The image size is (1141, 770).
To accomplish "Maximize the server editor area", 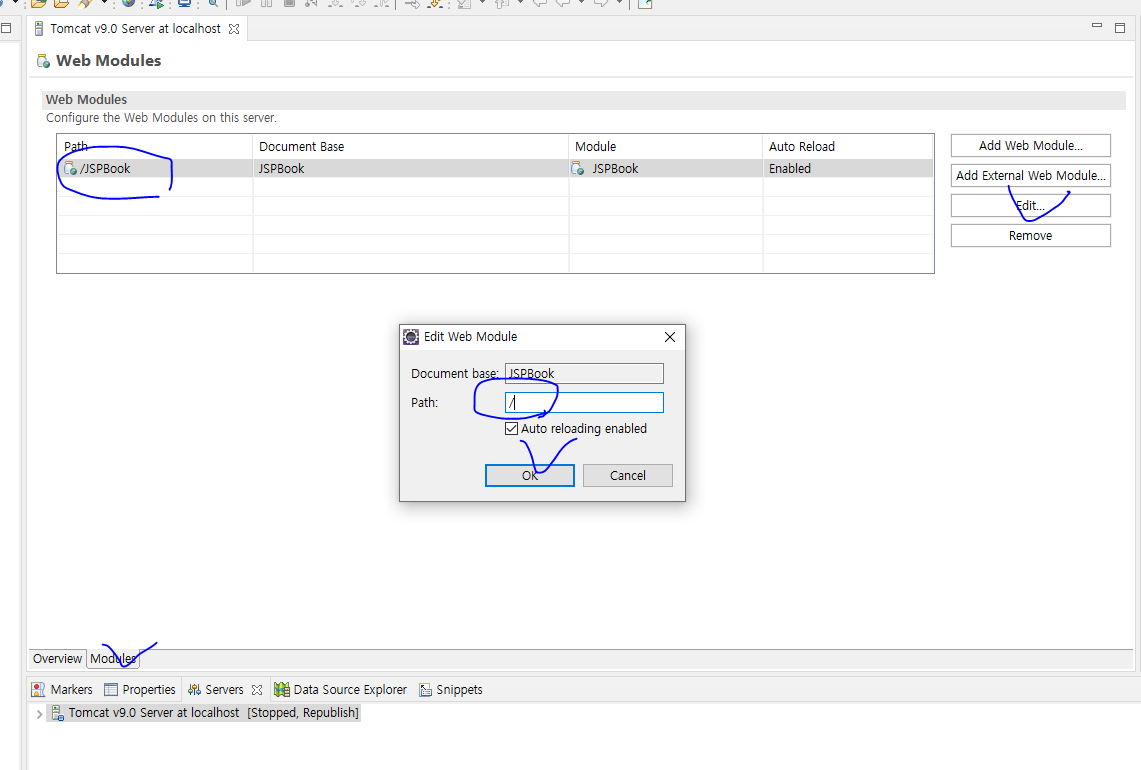I will click(x=1120, y=28).
